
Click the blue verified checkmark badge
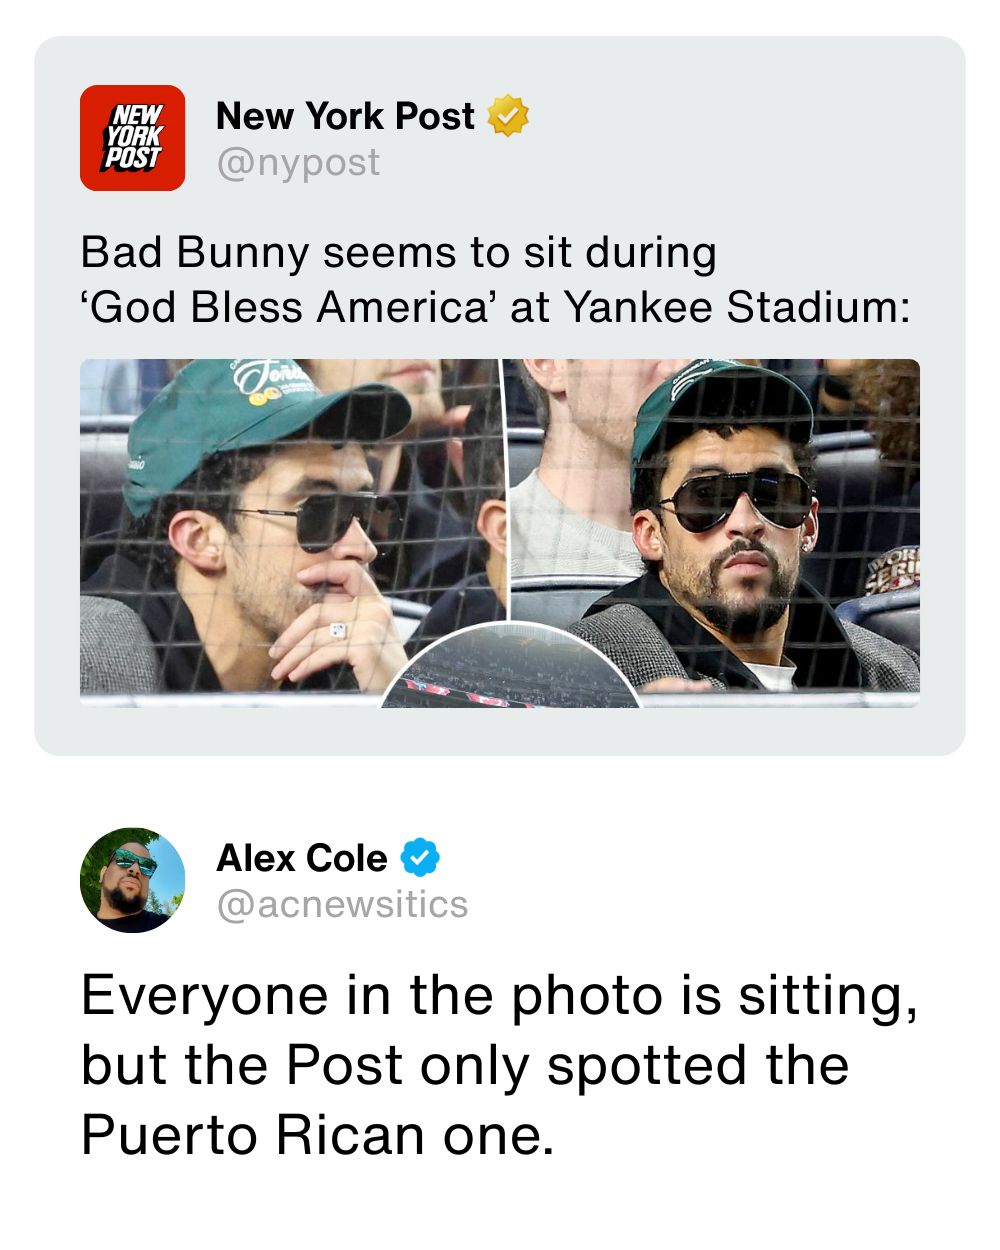pos(420,858)
